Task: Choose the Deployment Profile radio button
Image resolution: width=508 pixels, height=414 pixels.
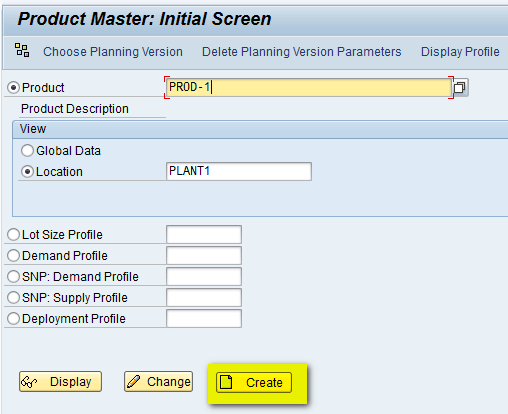Action: [x=13, y=319]
